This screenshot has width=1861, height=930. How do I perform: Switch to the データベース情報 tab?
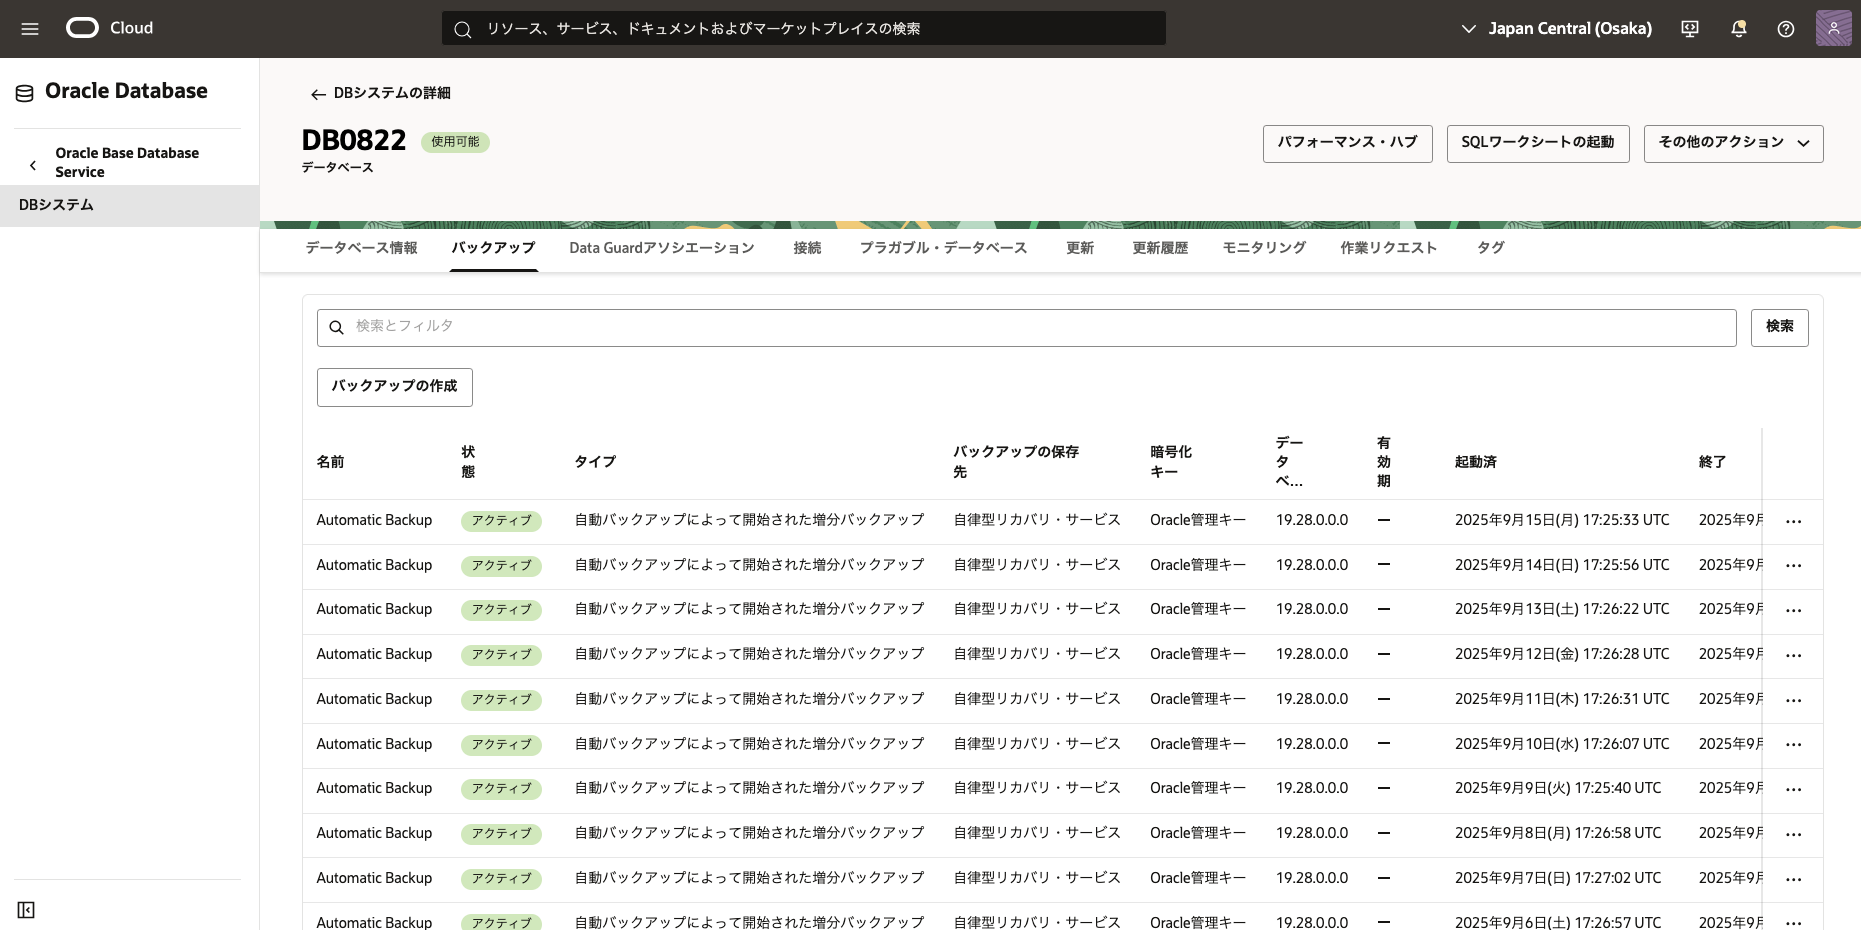(x=361, y=248)
